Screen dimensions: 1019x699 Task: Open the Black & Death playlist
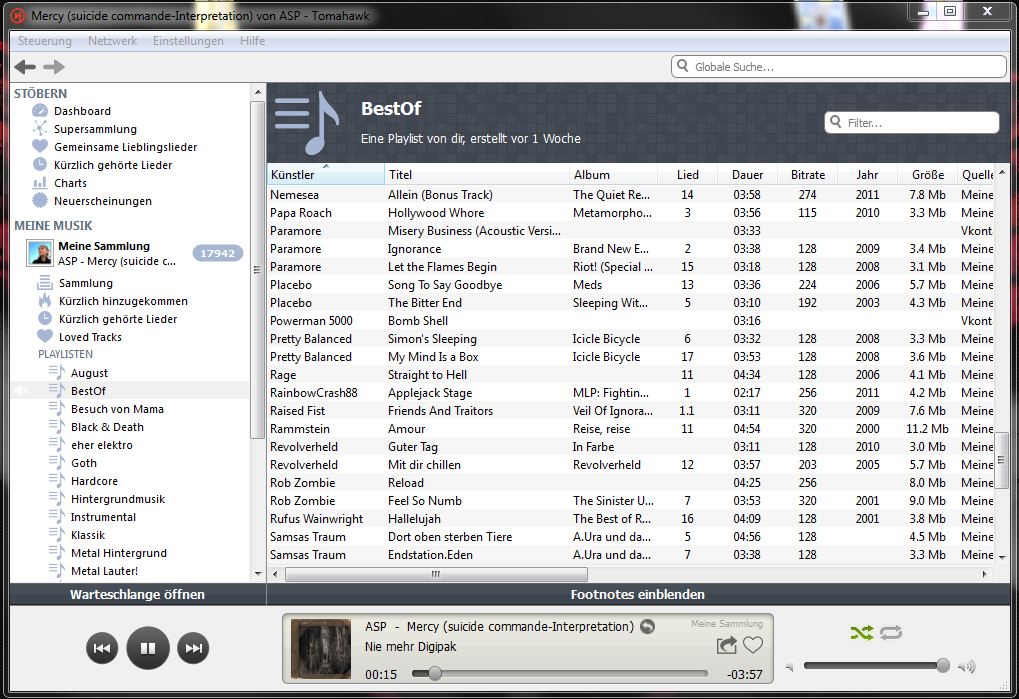(x=107, y=427)
